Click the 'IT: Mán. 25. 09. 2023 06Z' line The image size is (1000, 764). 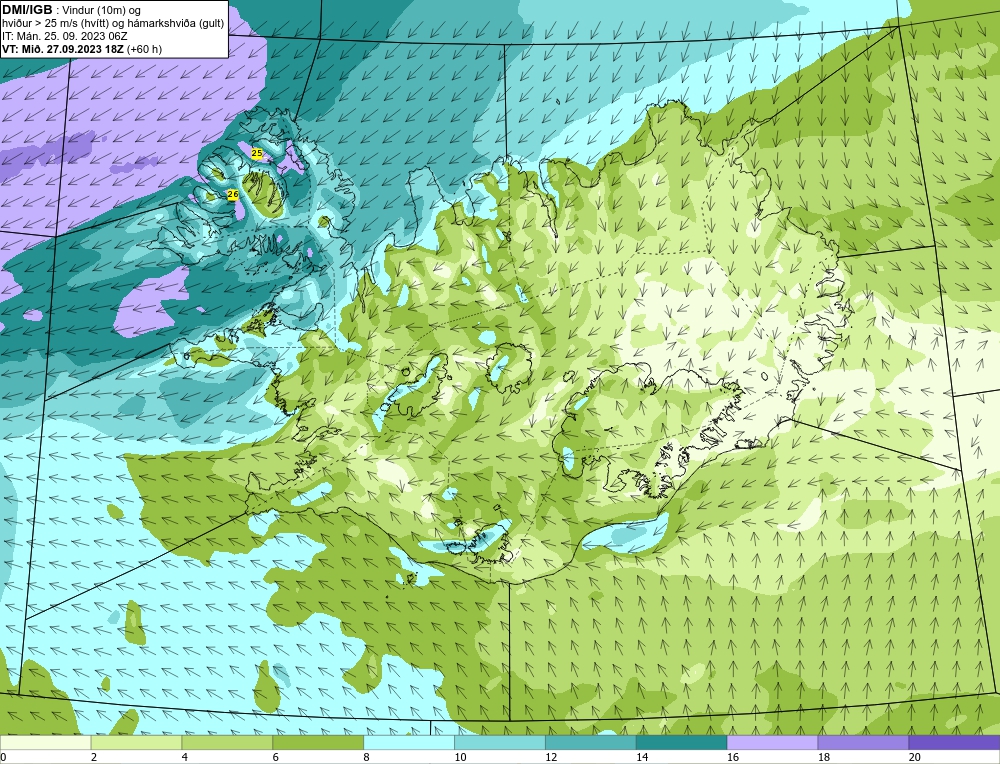[x=64, y=36]
